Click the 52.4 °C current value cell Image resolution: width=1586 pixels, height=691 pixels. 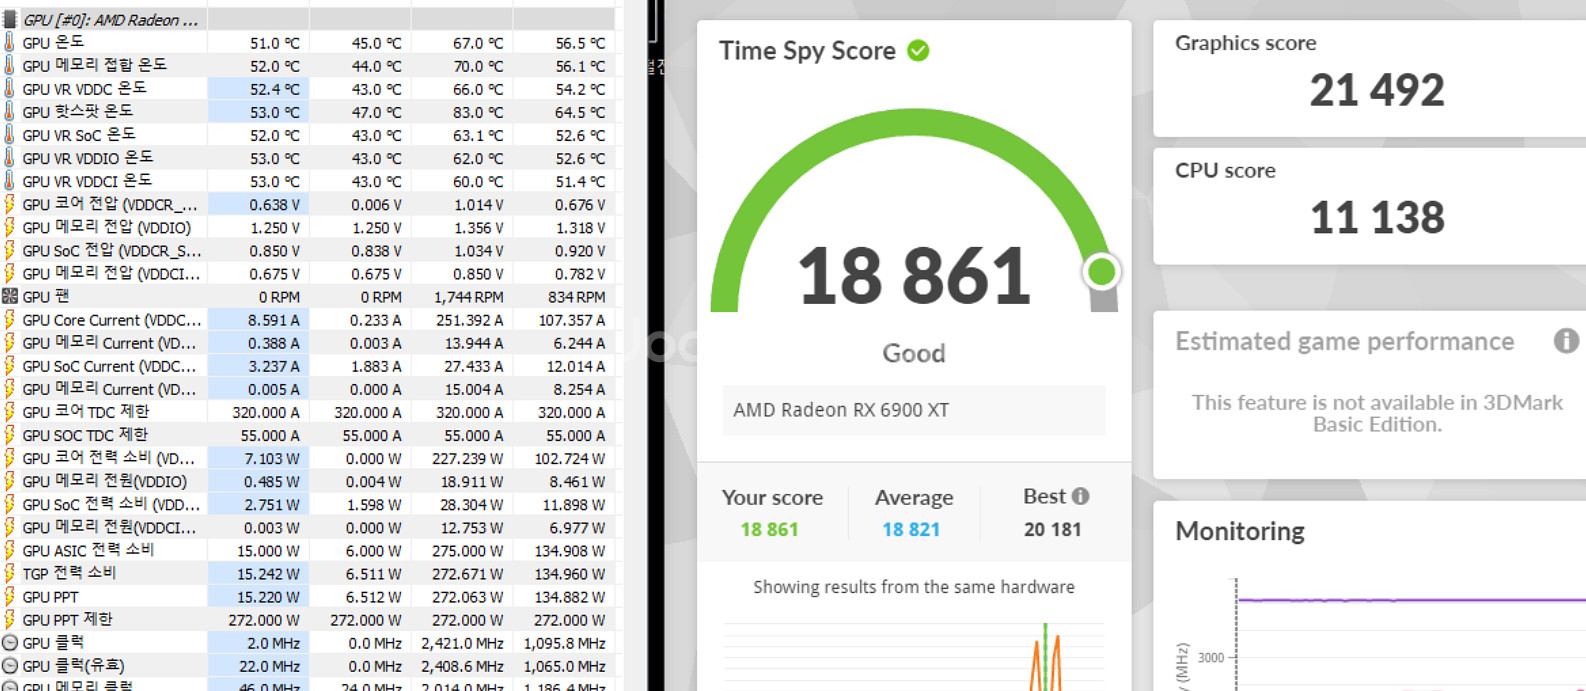click(258, 88)
